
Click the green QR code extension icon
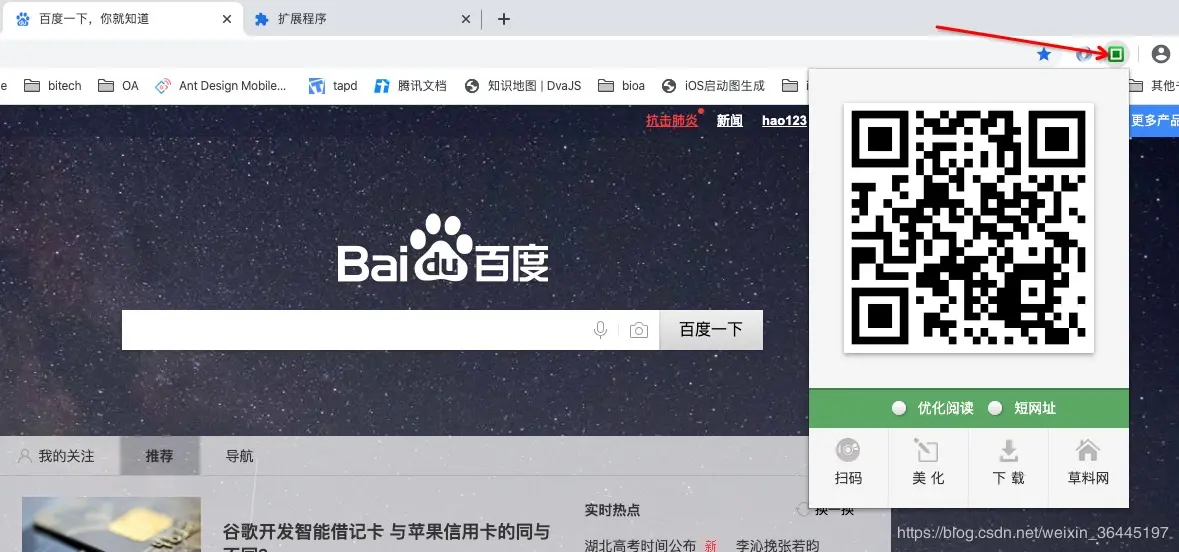pyautogui.click(x=1117, y=54)
